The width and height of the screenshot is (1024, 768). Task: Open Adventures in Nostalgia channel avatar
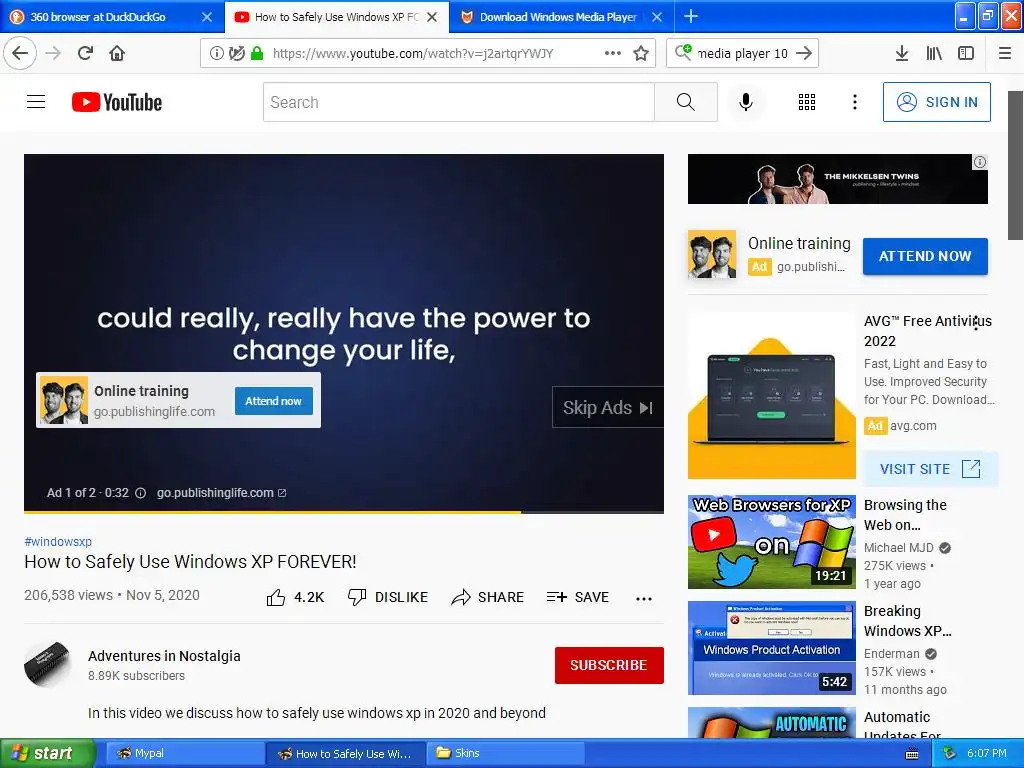[47, 665]
